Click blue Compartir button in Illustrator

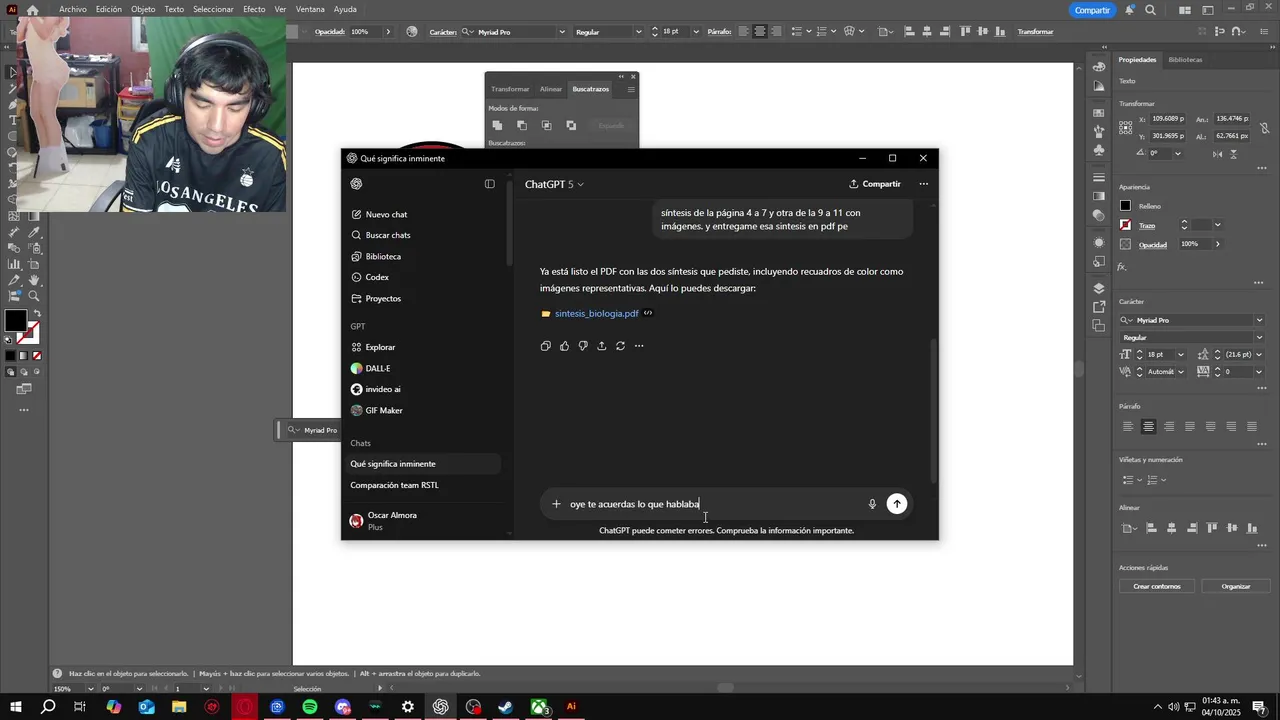pos(1092,10)
